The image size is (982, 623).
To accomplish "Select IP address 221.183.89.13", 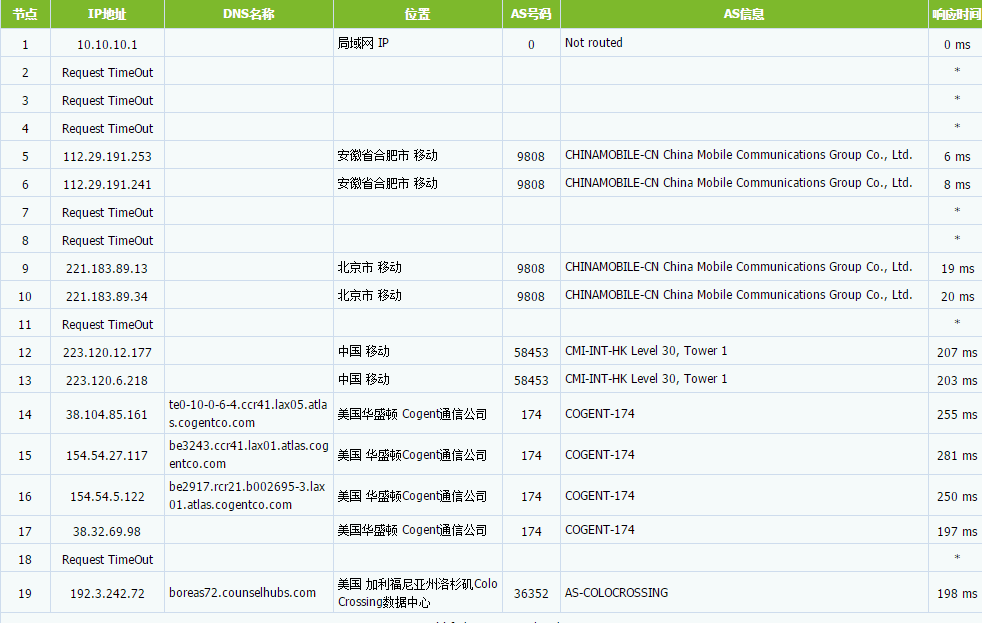I will click(x=107, y=269).
